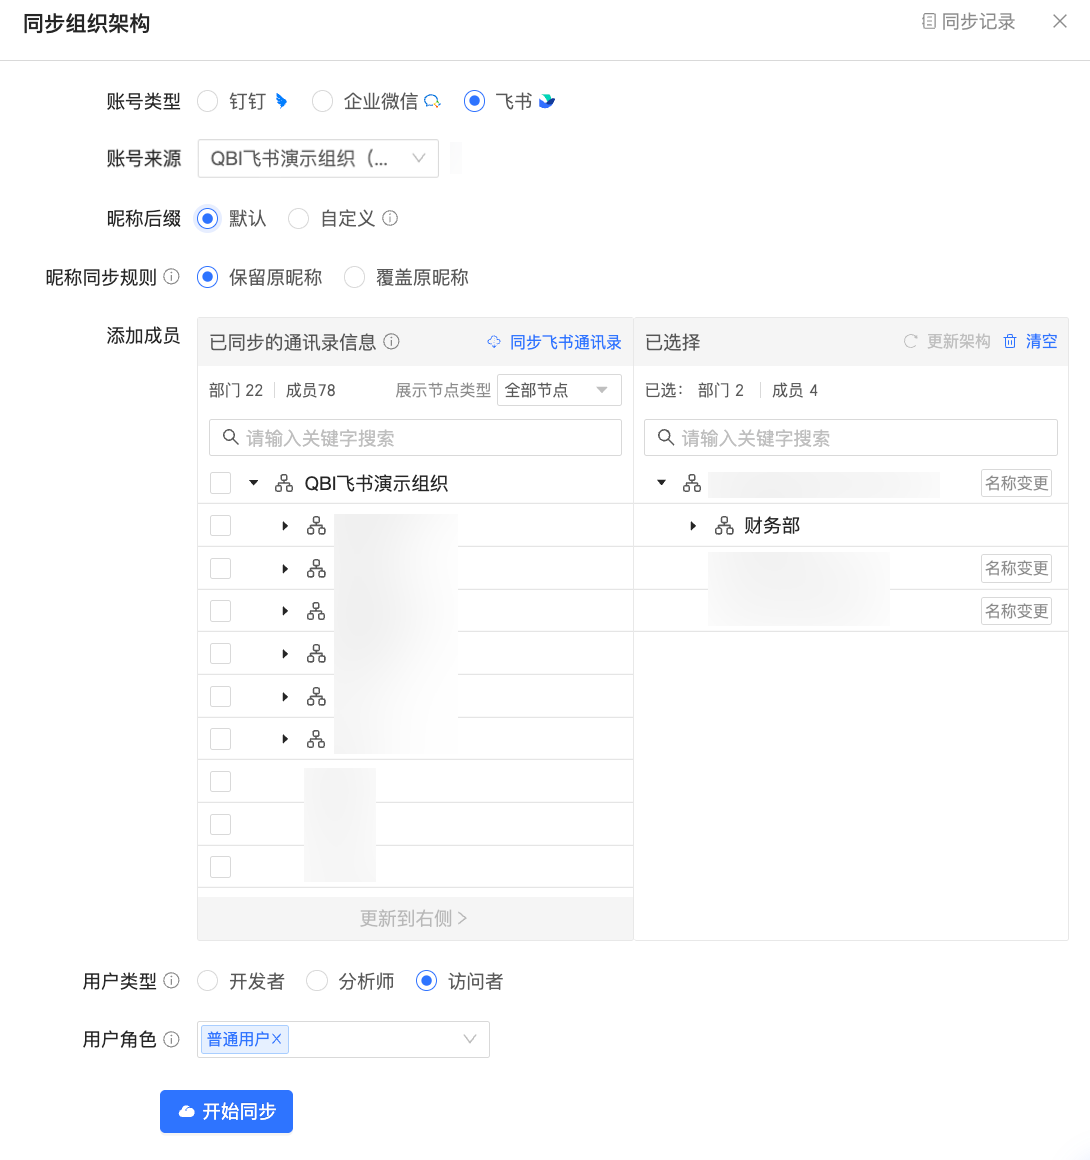Click the 开始同步 button

point(226,1111)
